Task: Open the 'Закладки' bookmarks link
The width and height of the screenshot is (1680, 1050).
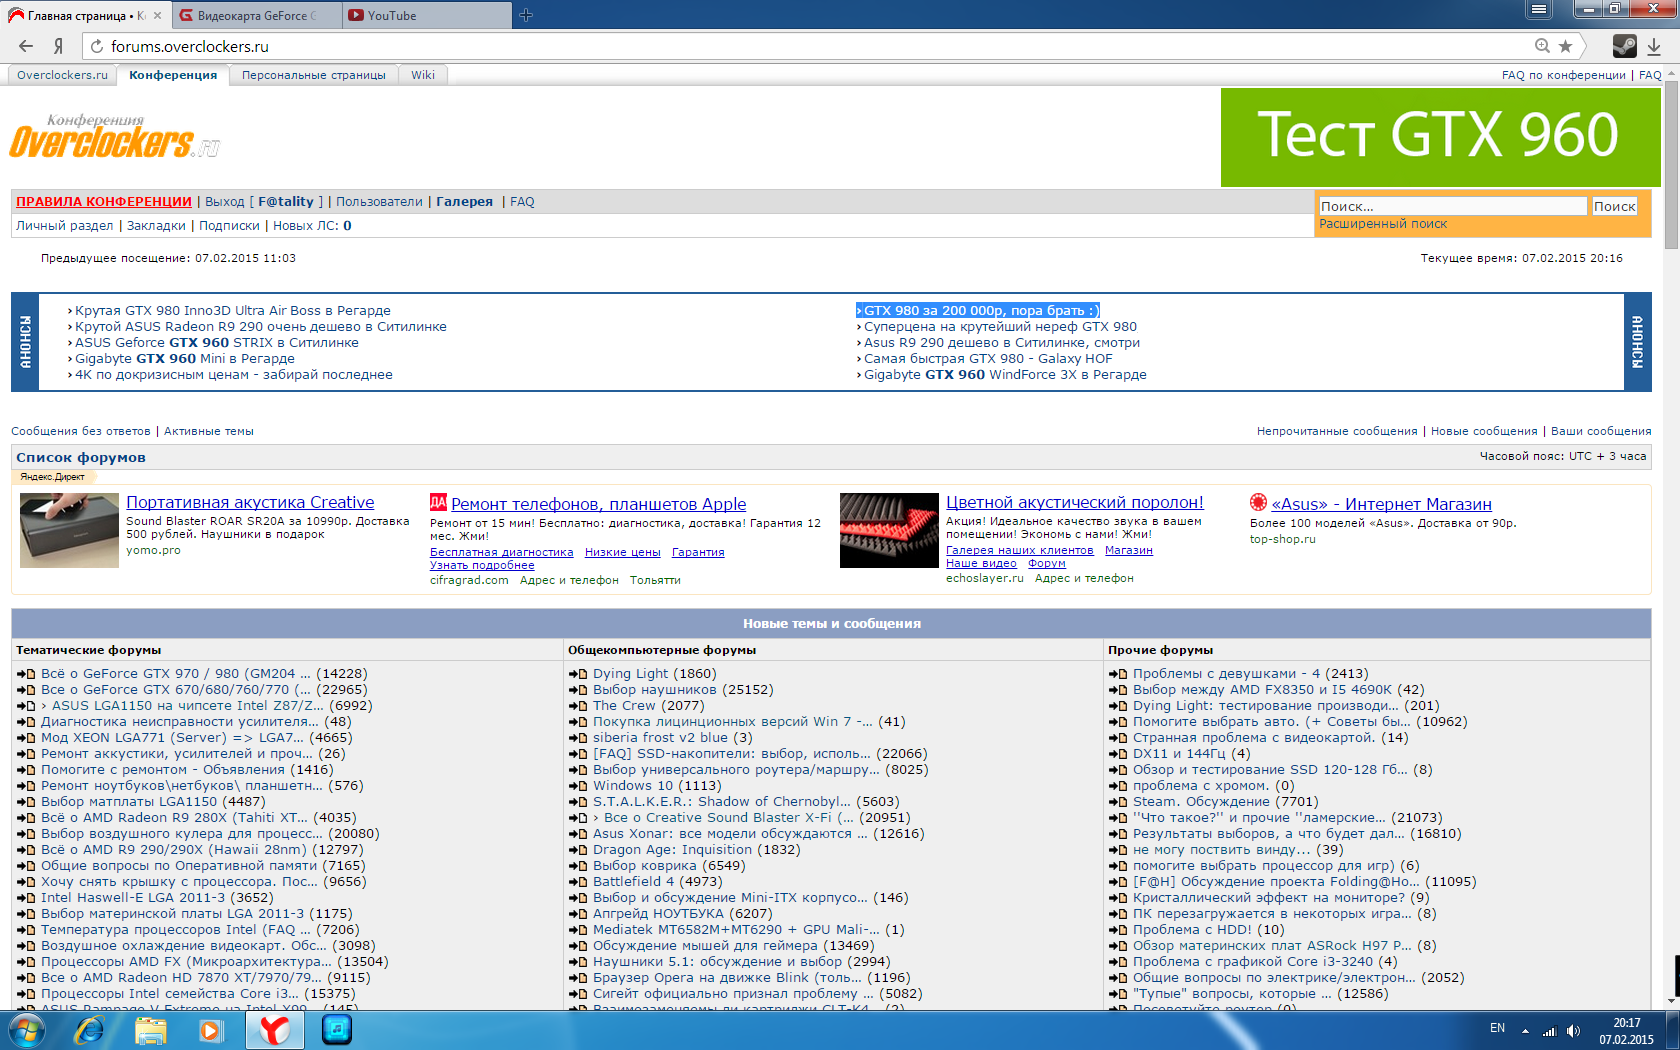Action: tap(156, 225)
